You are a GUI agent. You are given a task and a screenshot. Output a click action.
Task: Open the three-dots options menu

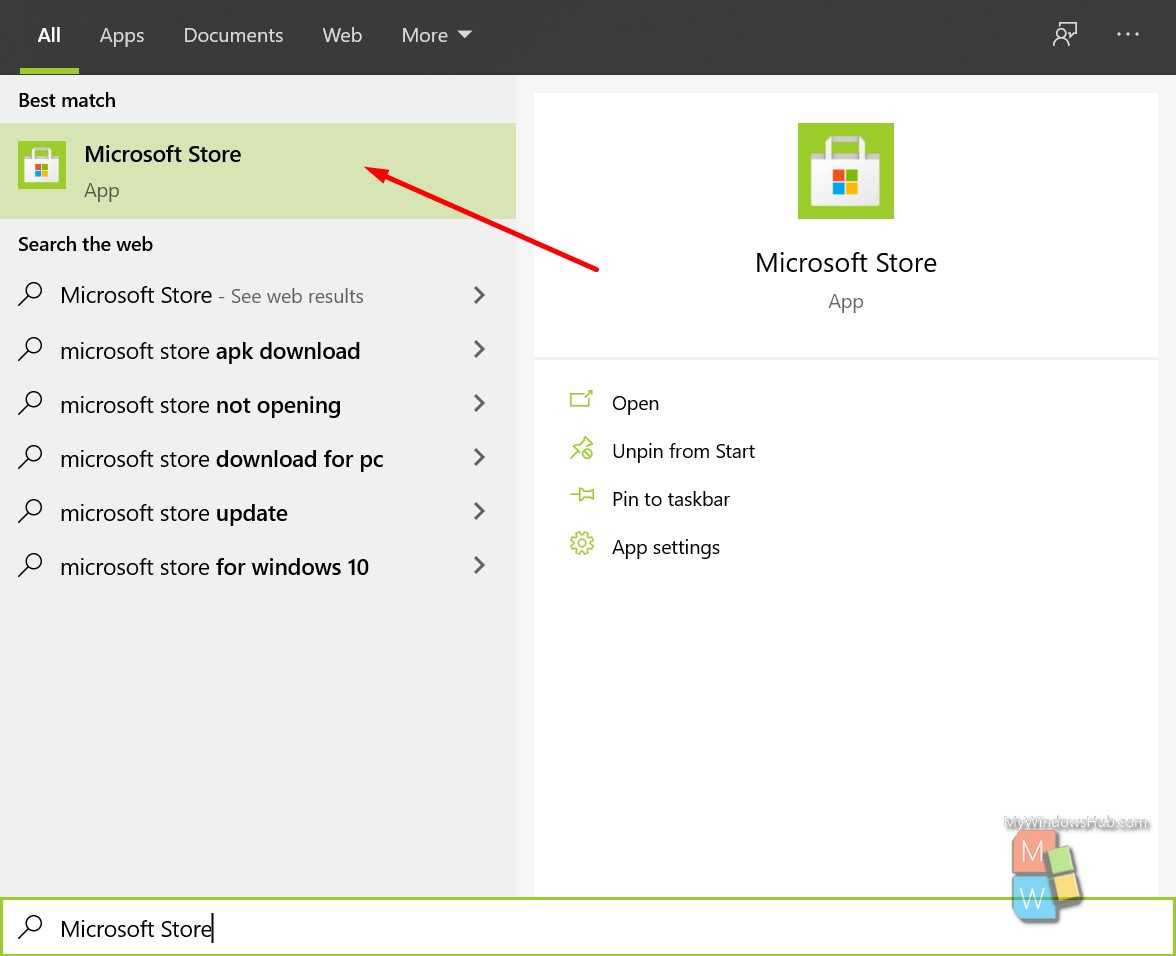(x=1128, y=35)
